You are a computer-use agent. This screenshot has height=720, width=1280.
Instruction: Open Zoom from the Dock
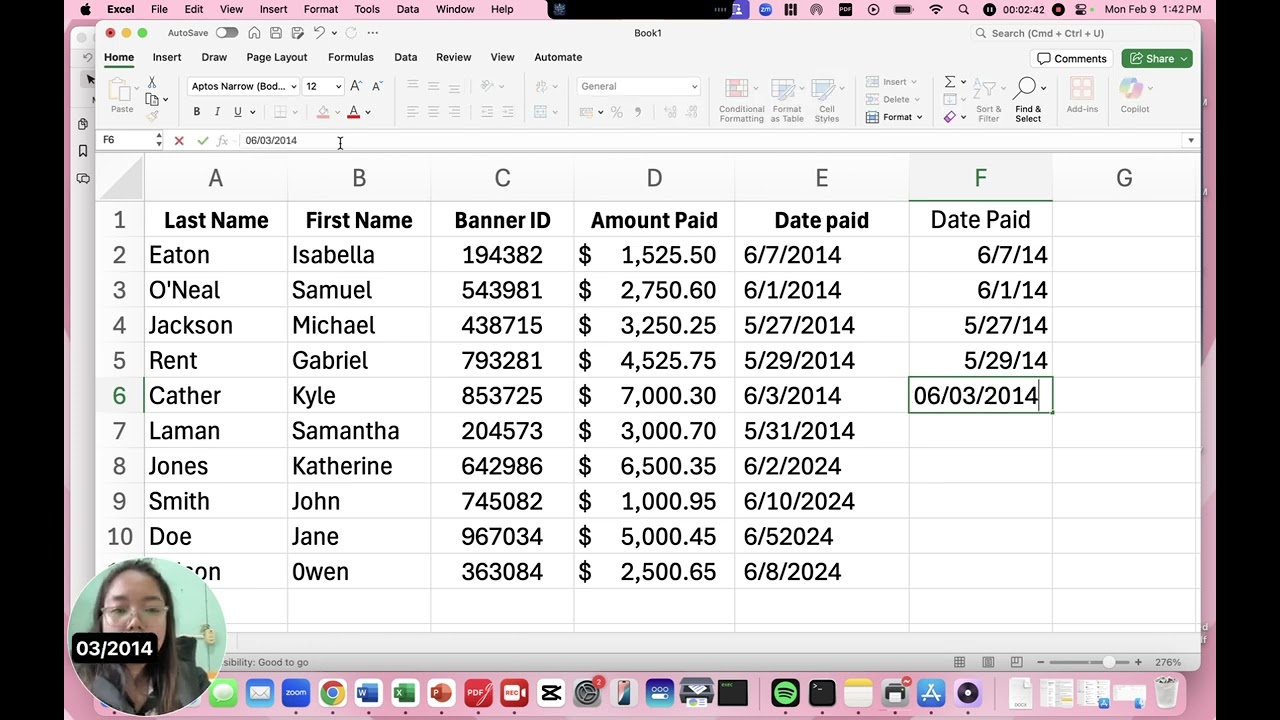click(x=296, y=692)
